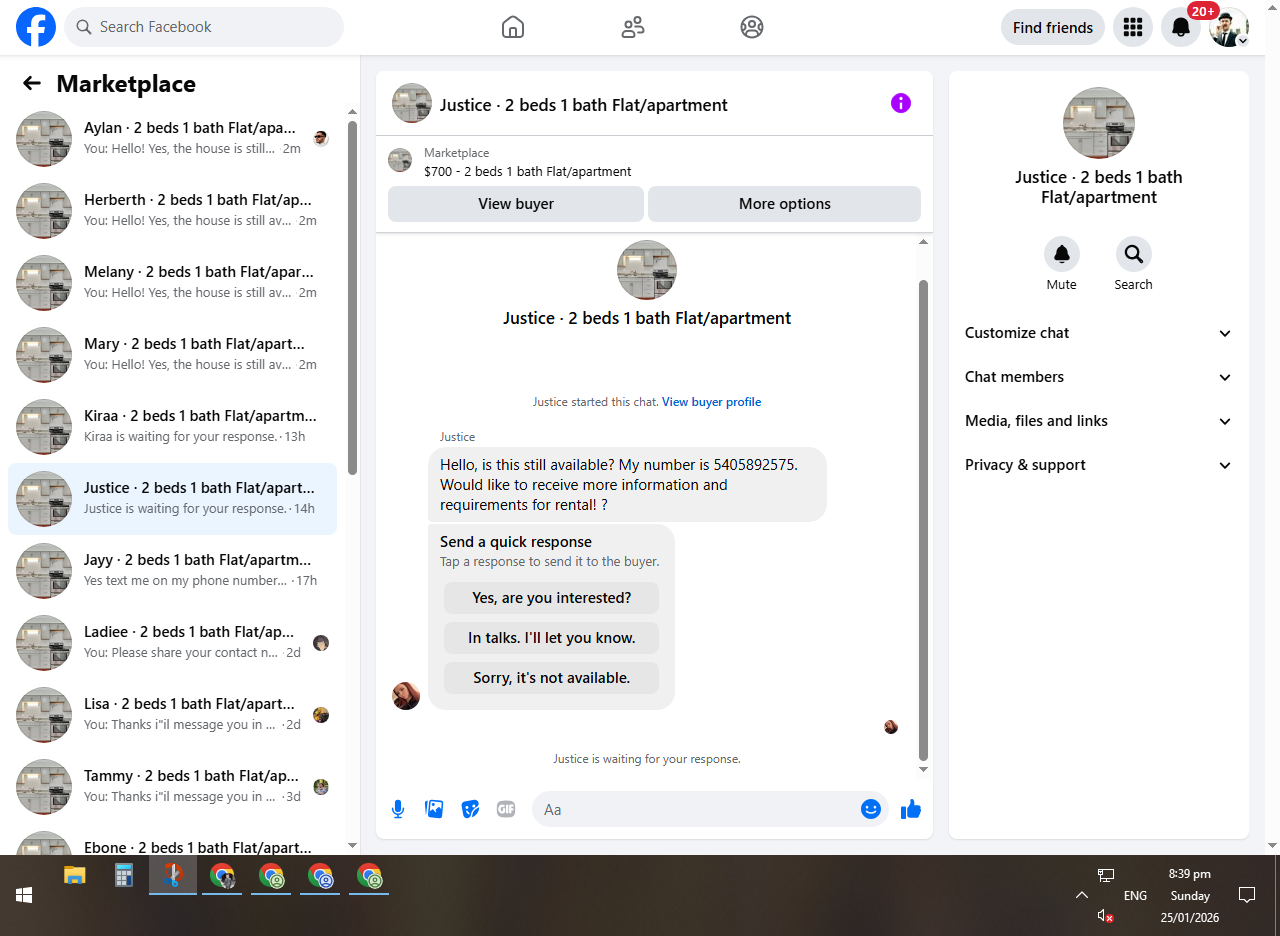The image size is (1280, 936).
Task: Open the Groups icon in top navigation
Action: pos(752,27)
